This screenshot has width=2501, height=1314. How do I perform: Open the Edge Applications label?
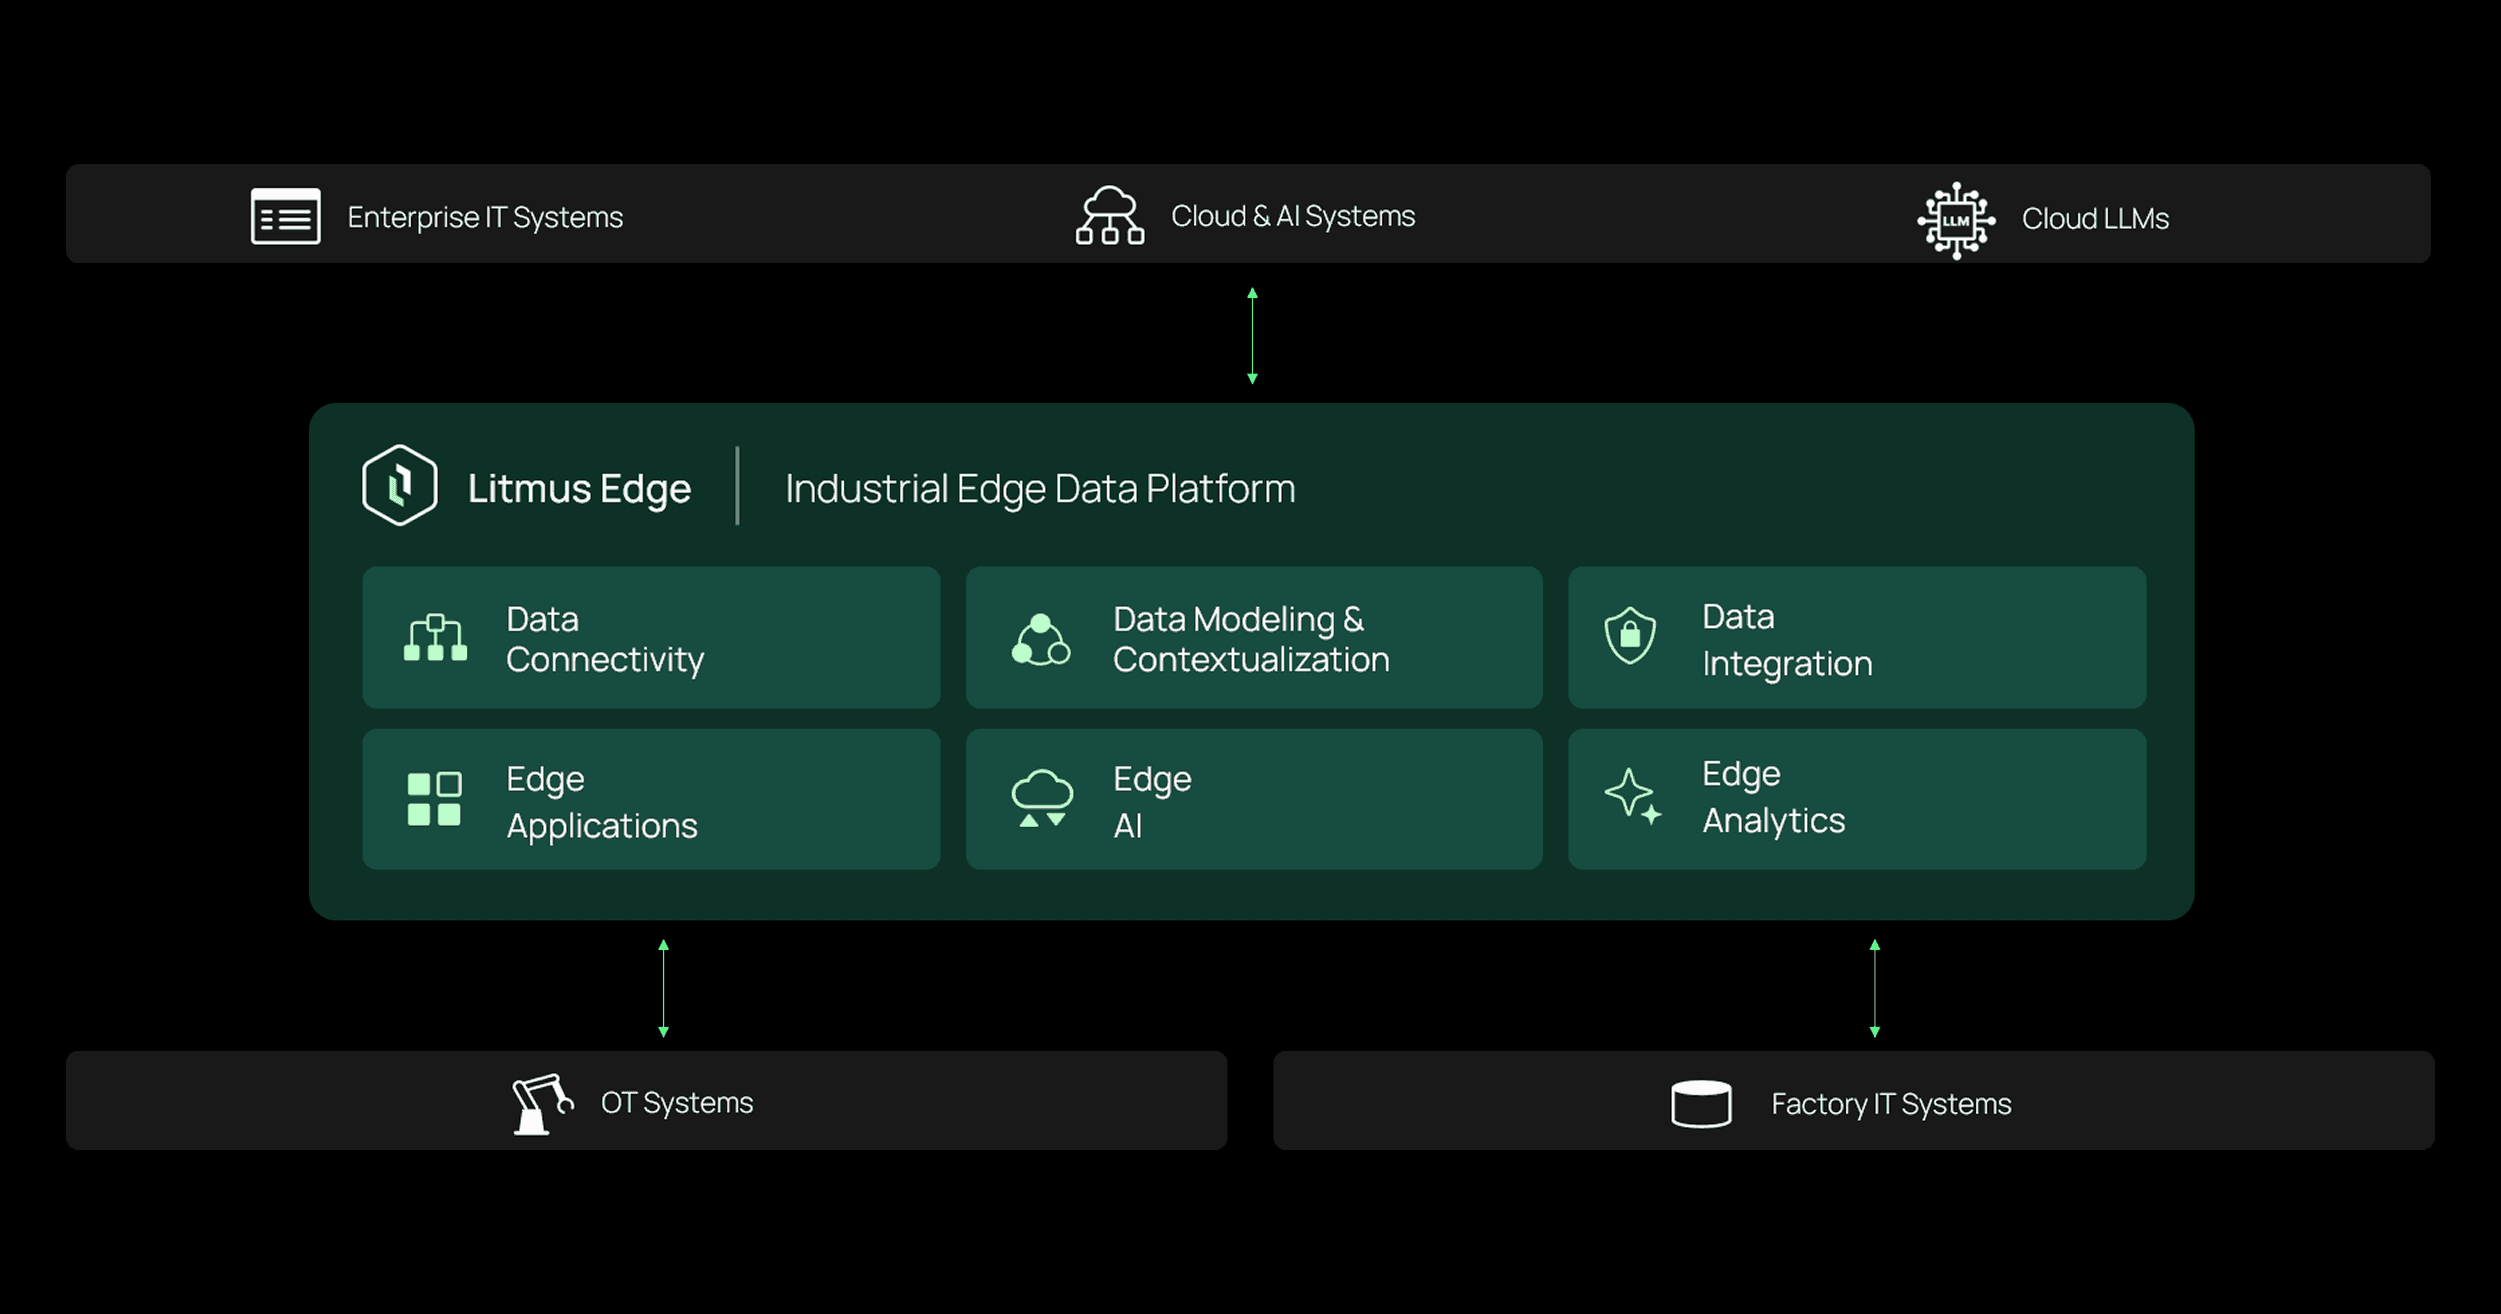(x=602, y=802)
